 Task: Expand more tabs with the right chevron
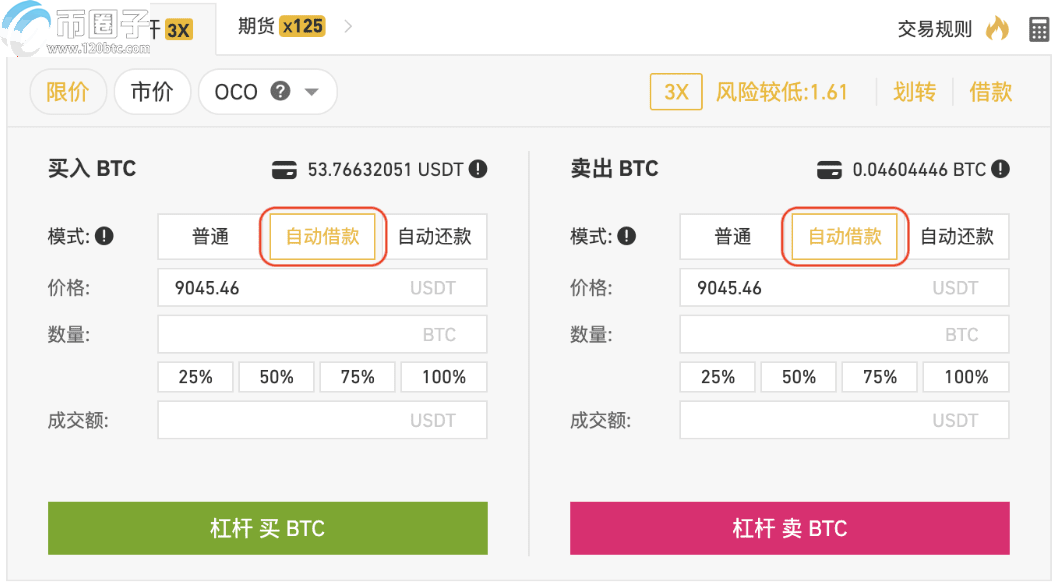point(348,26)
